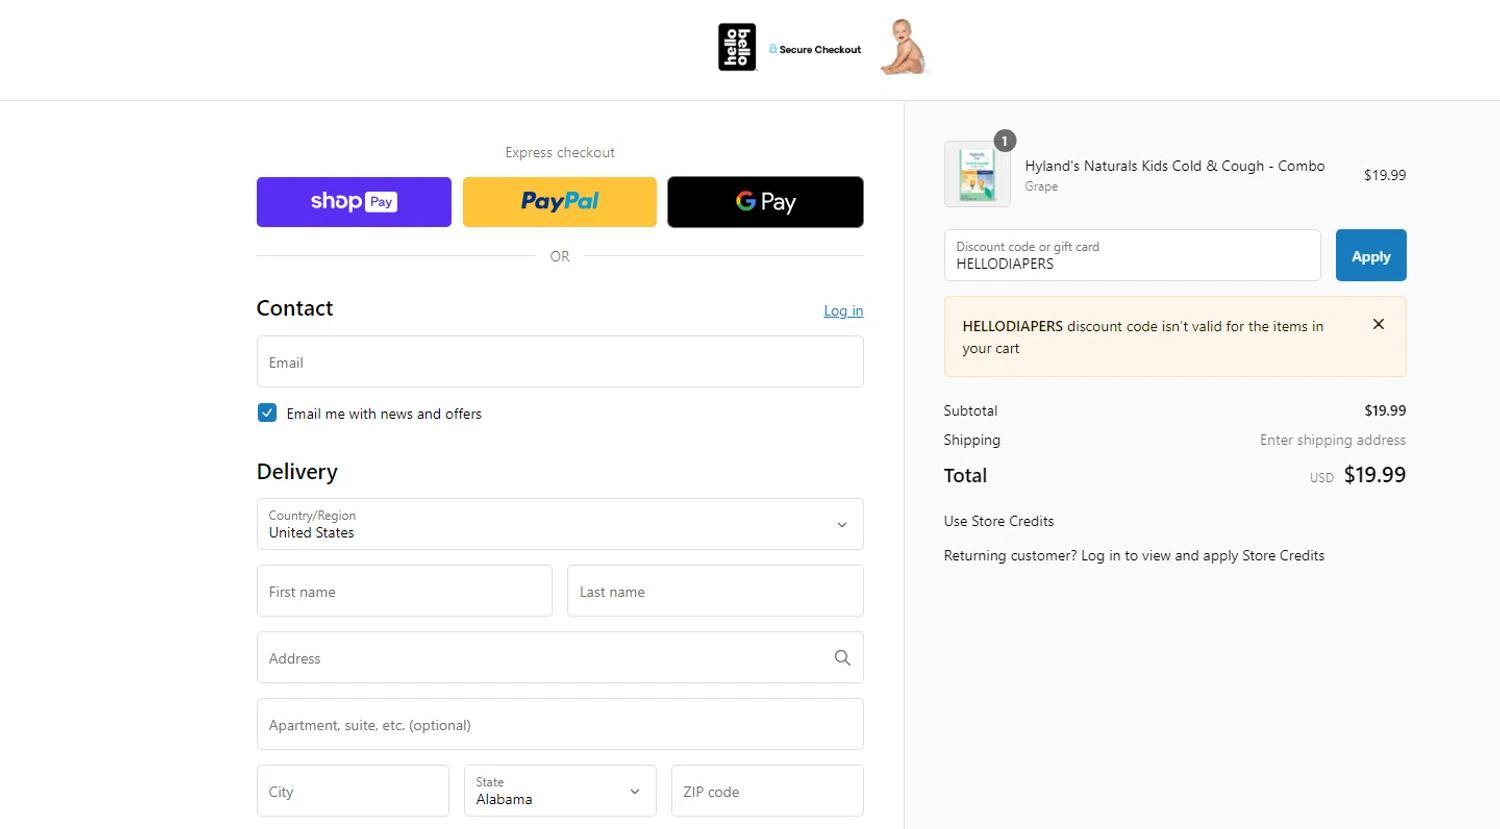Pay with Shop Pay
Screen dimensions: 1500x829
click(354, 202)
